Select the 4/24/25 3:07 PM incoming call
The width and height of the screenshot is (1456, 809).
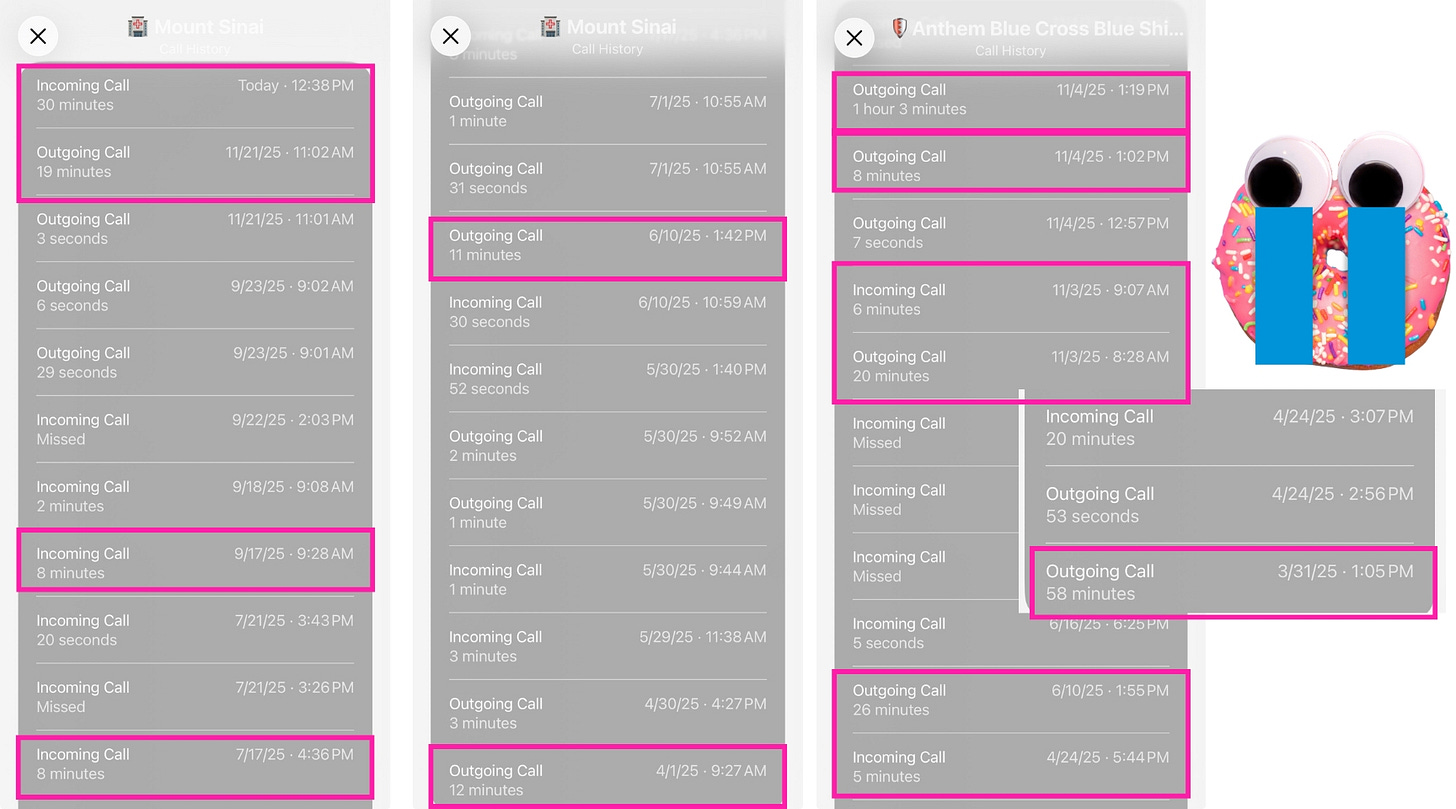coord(1230,428)
